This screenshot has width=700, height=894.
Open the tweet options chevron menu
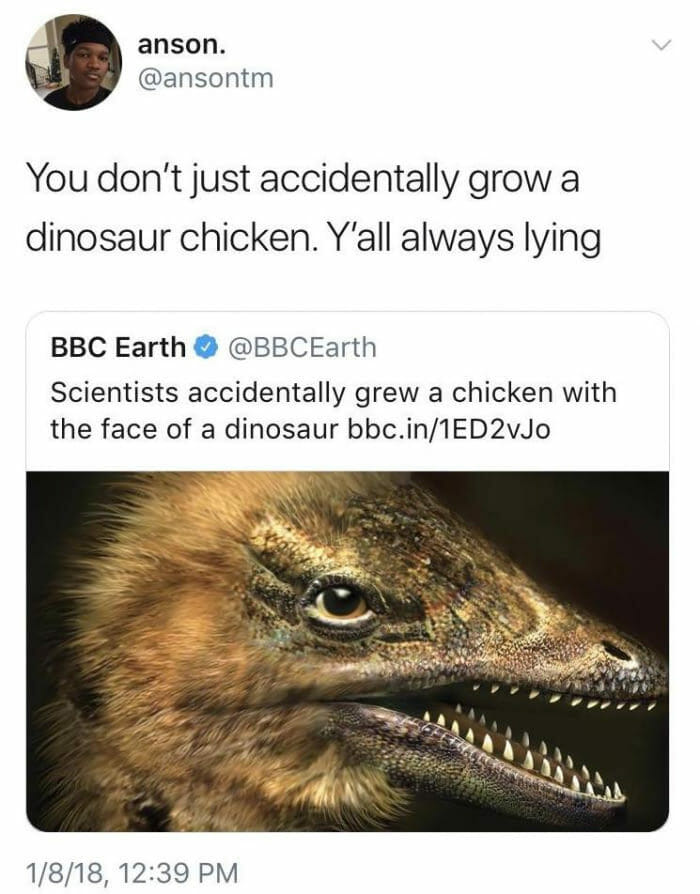[658, 46]
